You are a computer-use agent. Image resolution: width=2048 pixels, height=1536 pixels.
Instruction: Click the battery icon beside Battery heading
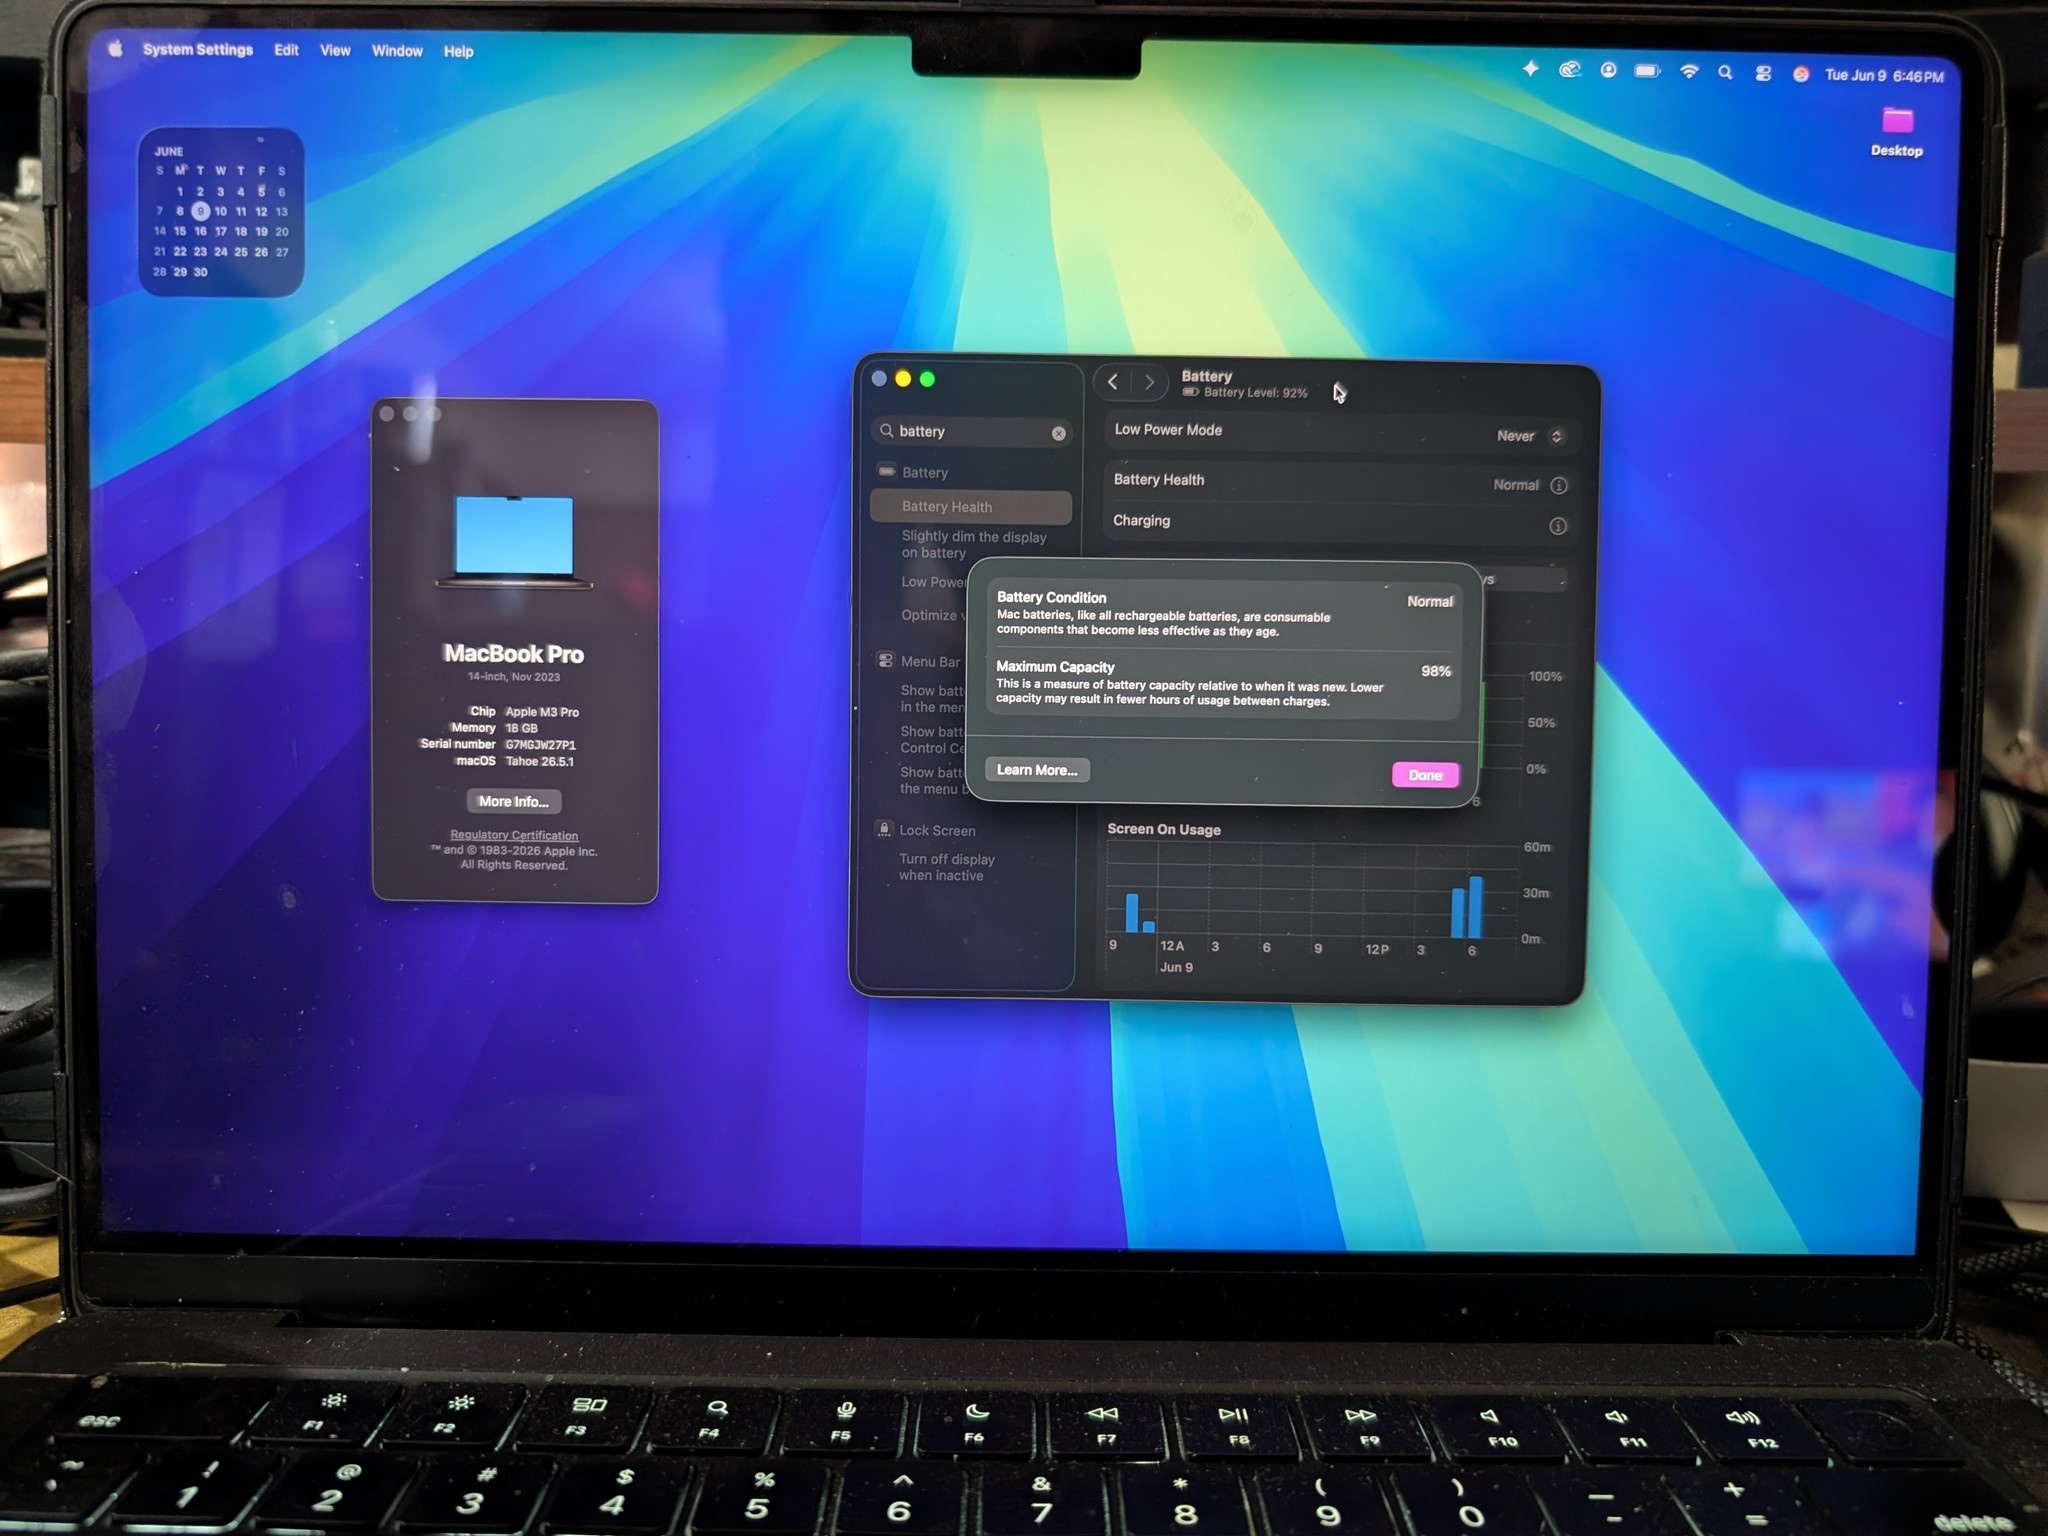tap(886, 471)
